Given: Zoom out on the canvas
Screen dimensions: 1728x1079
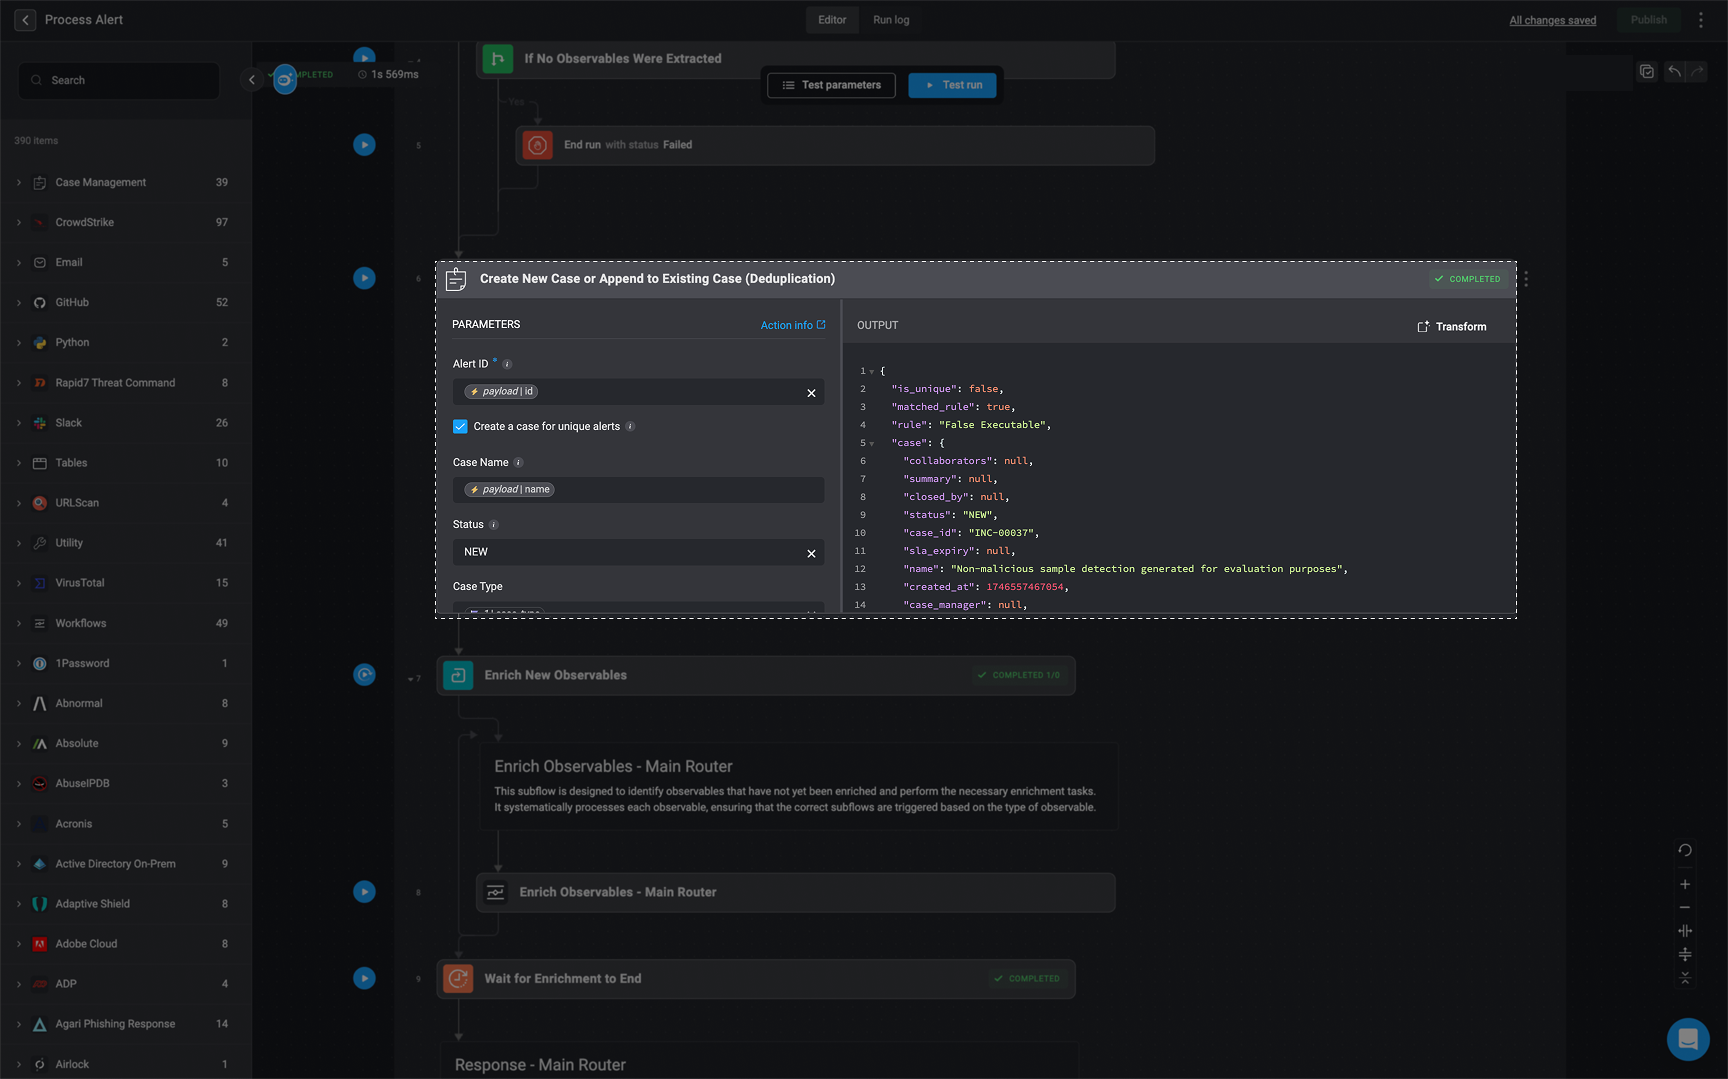Looking at the screenshot, I should 1685,907.
